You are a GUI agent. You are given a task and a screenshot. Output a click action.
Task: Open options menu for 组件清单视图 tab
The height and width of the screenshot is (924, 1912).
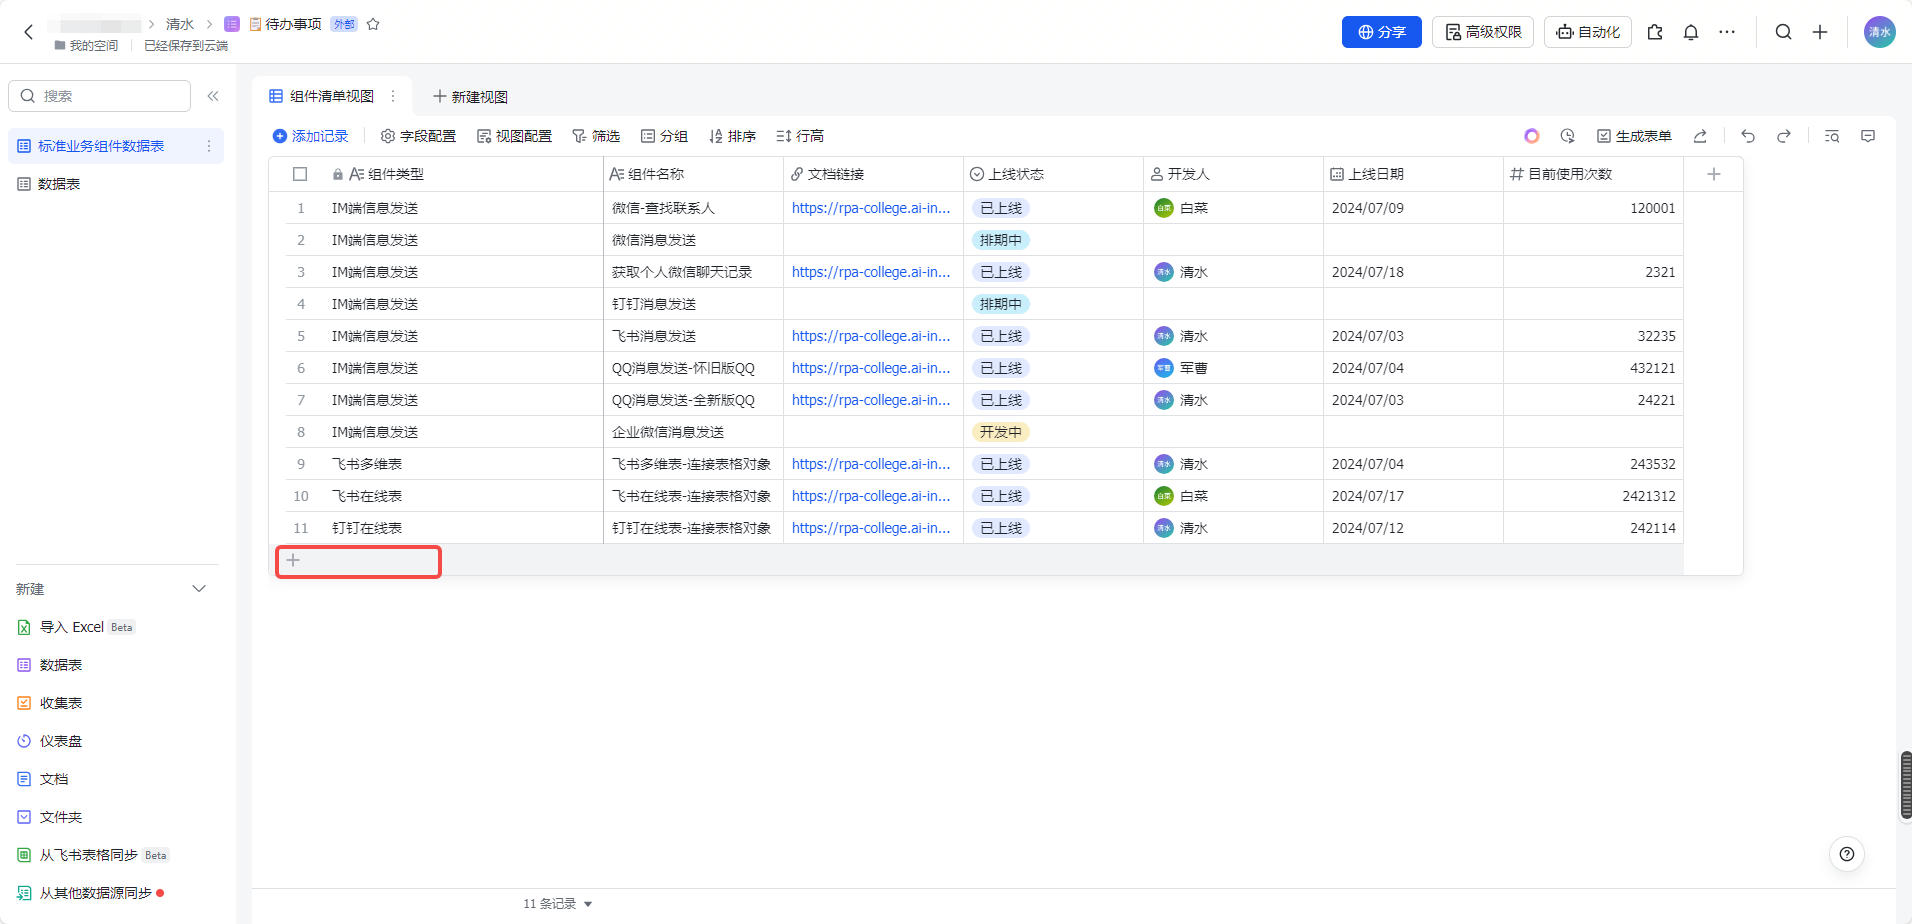pyautogui.click(x=393, y=96)
